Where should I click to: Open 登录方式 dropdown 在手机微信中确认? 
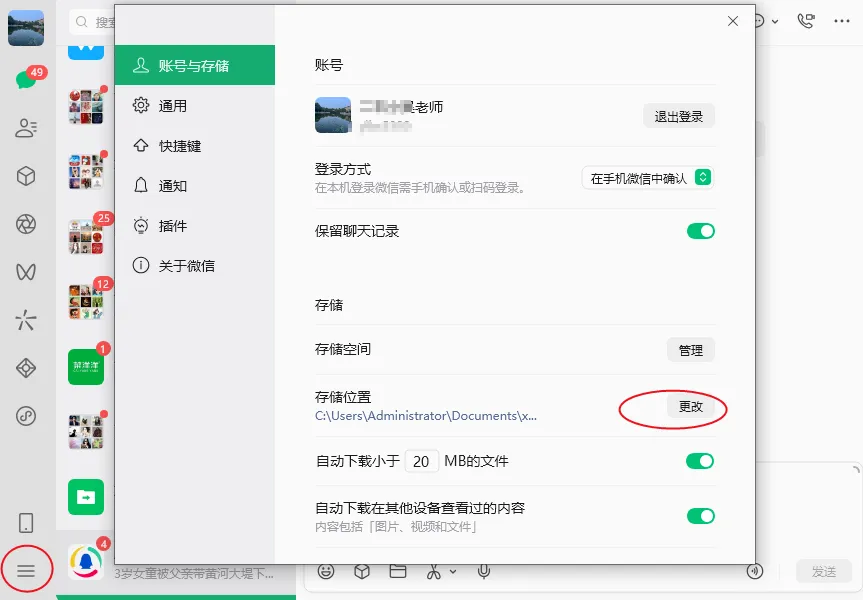coord(648,178)
